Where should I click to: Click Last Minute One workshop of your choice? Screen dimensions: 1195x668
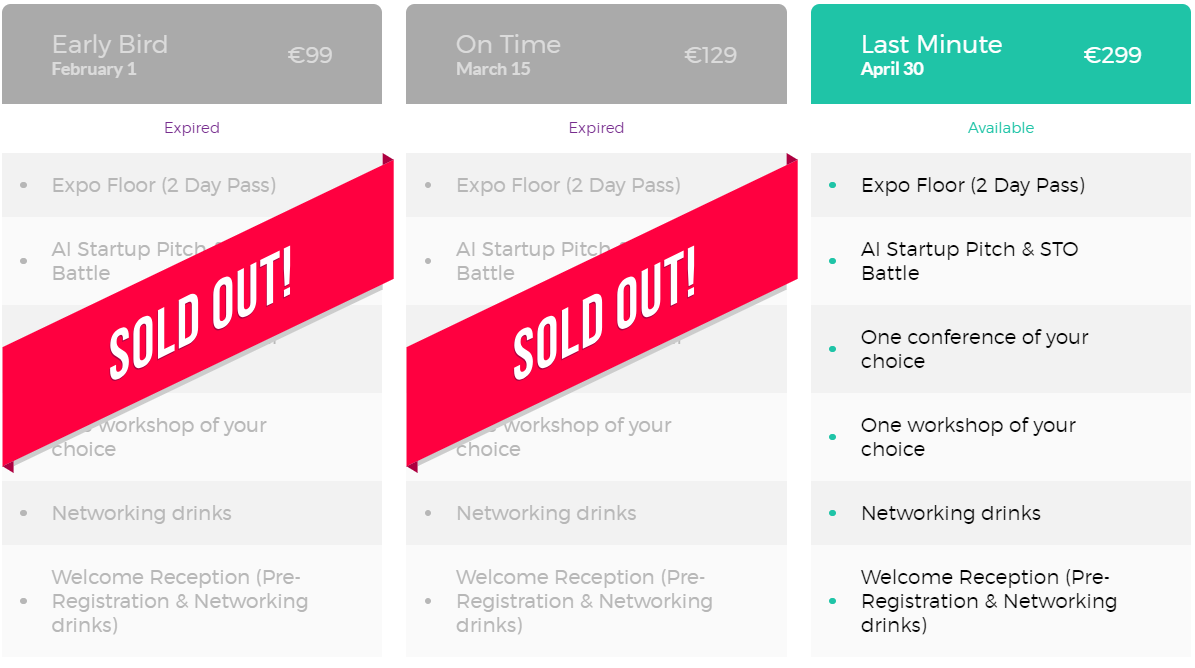pyautogui.click(x=1001, y=437)
